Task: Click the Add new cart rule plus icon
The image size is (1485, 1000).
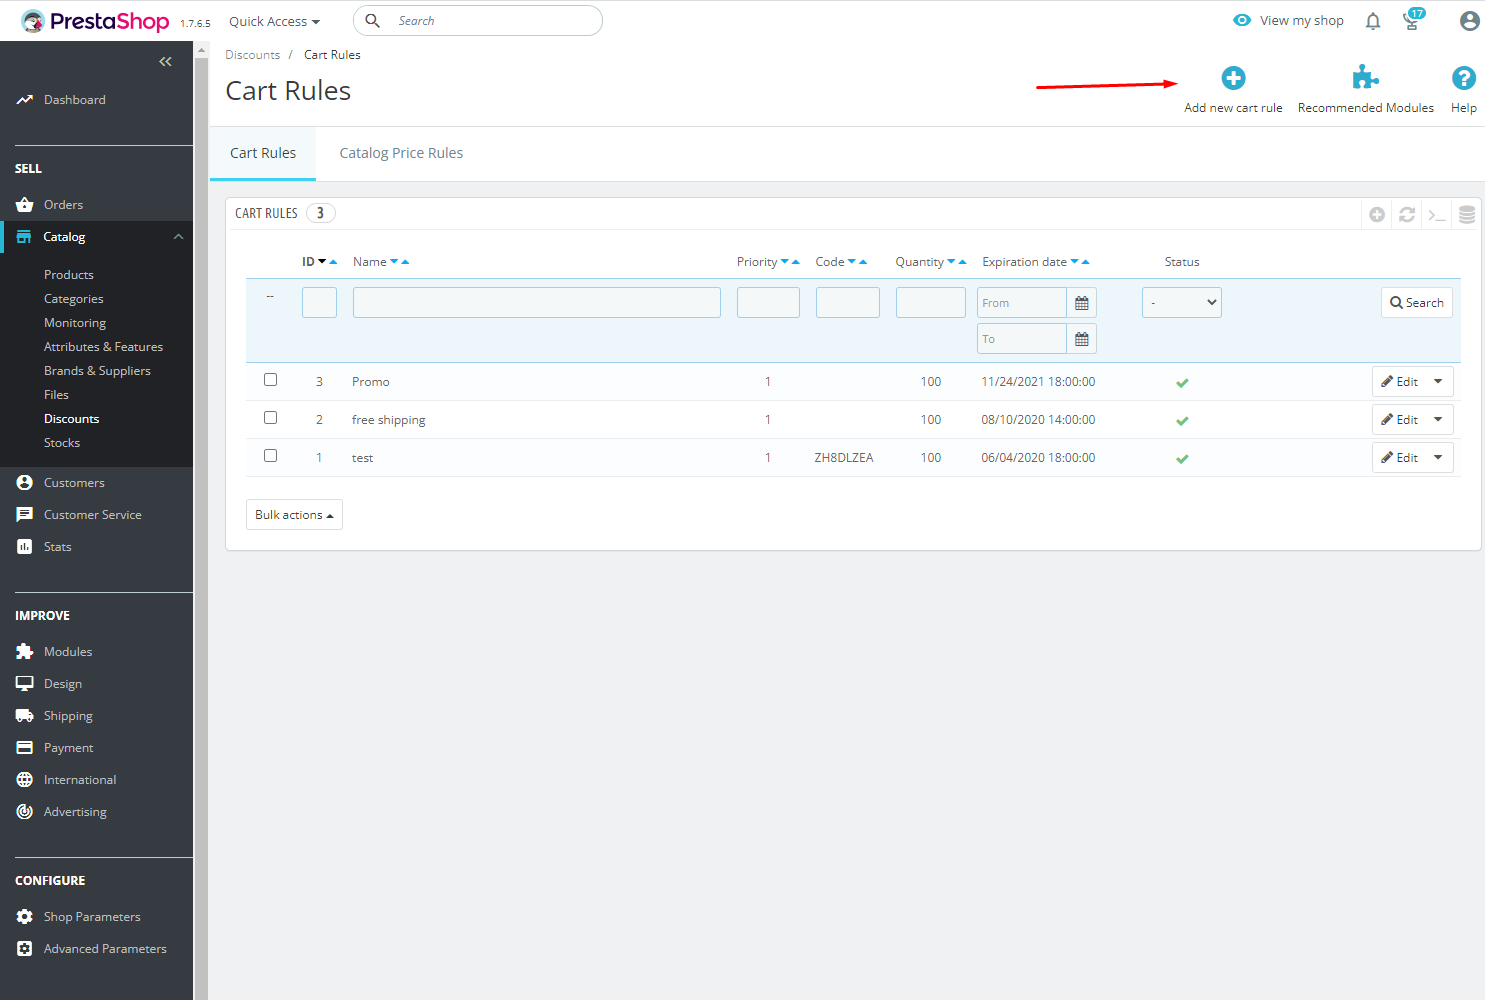Action: [1233, 78]
